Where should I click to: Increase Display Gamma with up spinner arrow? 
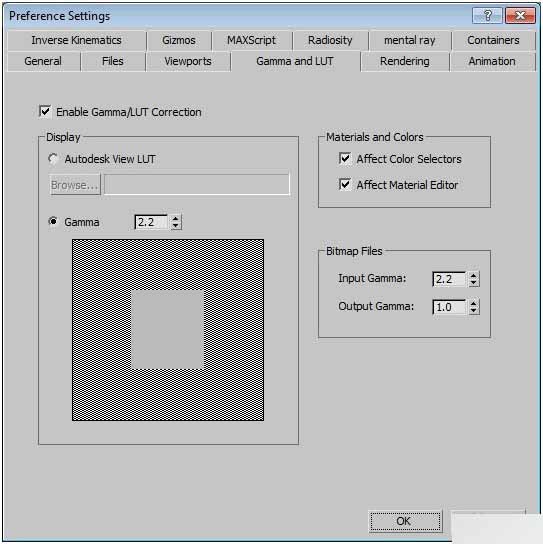[x=176, y=219]
